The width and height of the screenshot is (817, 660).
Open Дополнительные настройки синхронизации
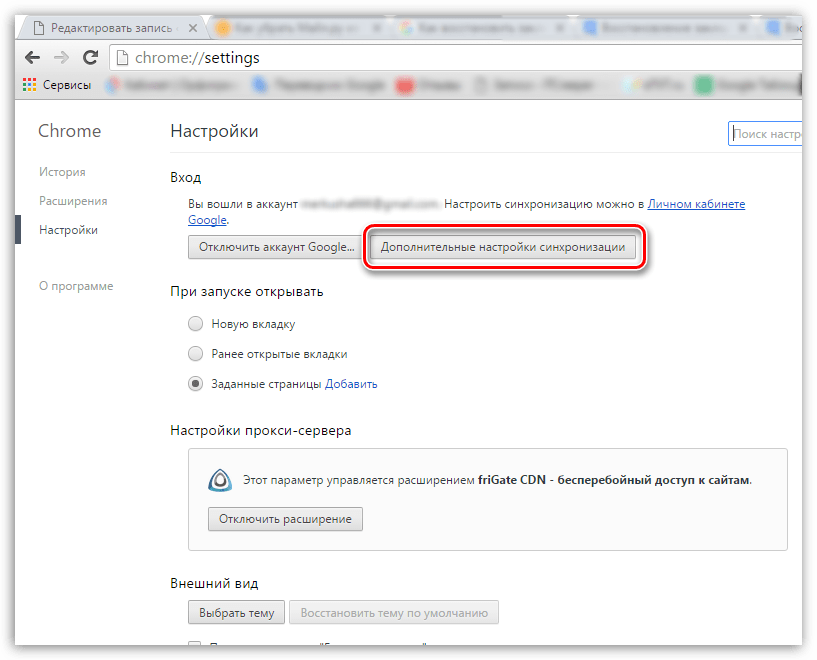tap(503, 247)
